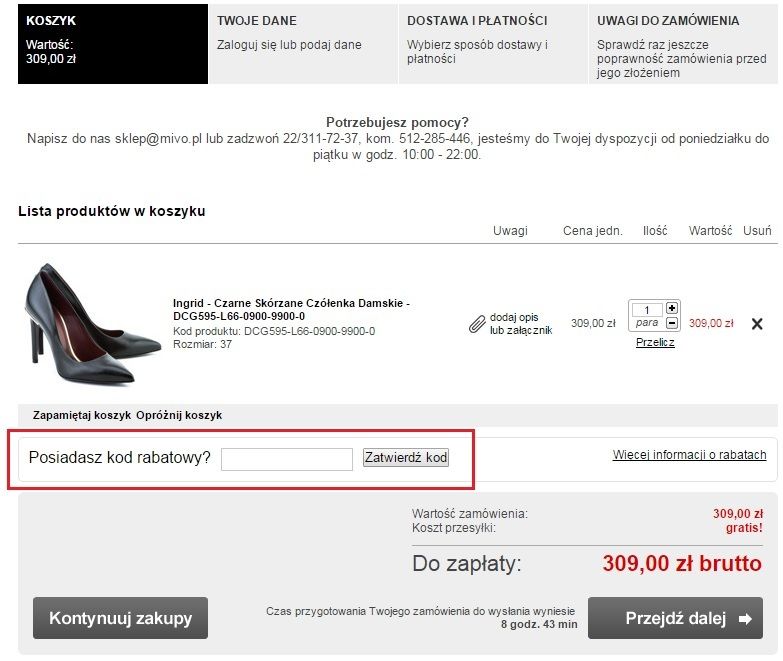Click Opróżnij koszyk link
This screenshot has width=783, height=661.
[x=179, y=415]
